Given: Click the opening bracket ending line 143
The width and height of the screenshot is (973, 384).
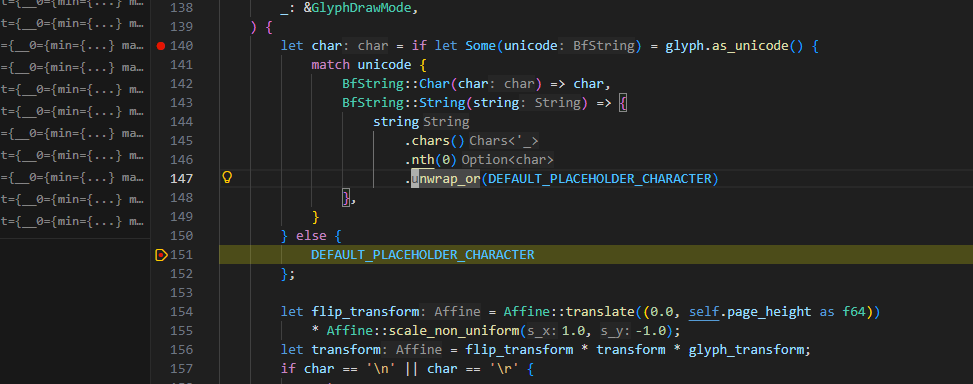Looking at the screenshot, I should (x=623, y=103).
